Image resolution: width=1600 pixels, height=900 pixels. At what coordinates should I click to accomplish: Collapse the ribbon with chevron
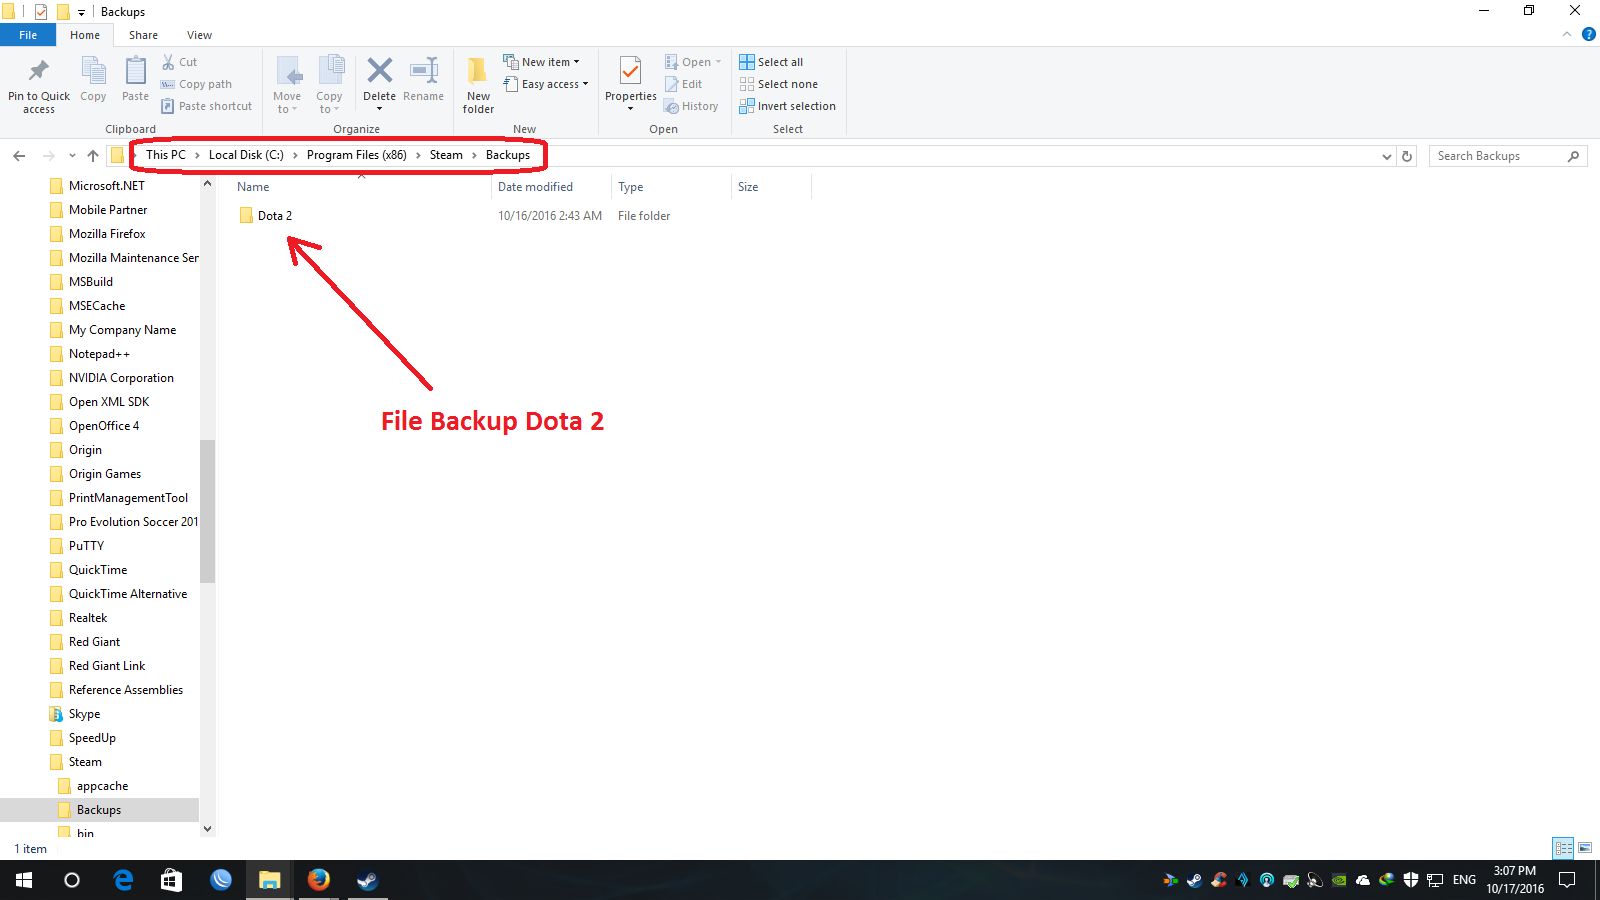(1567, 34)
